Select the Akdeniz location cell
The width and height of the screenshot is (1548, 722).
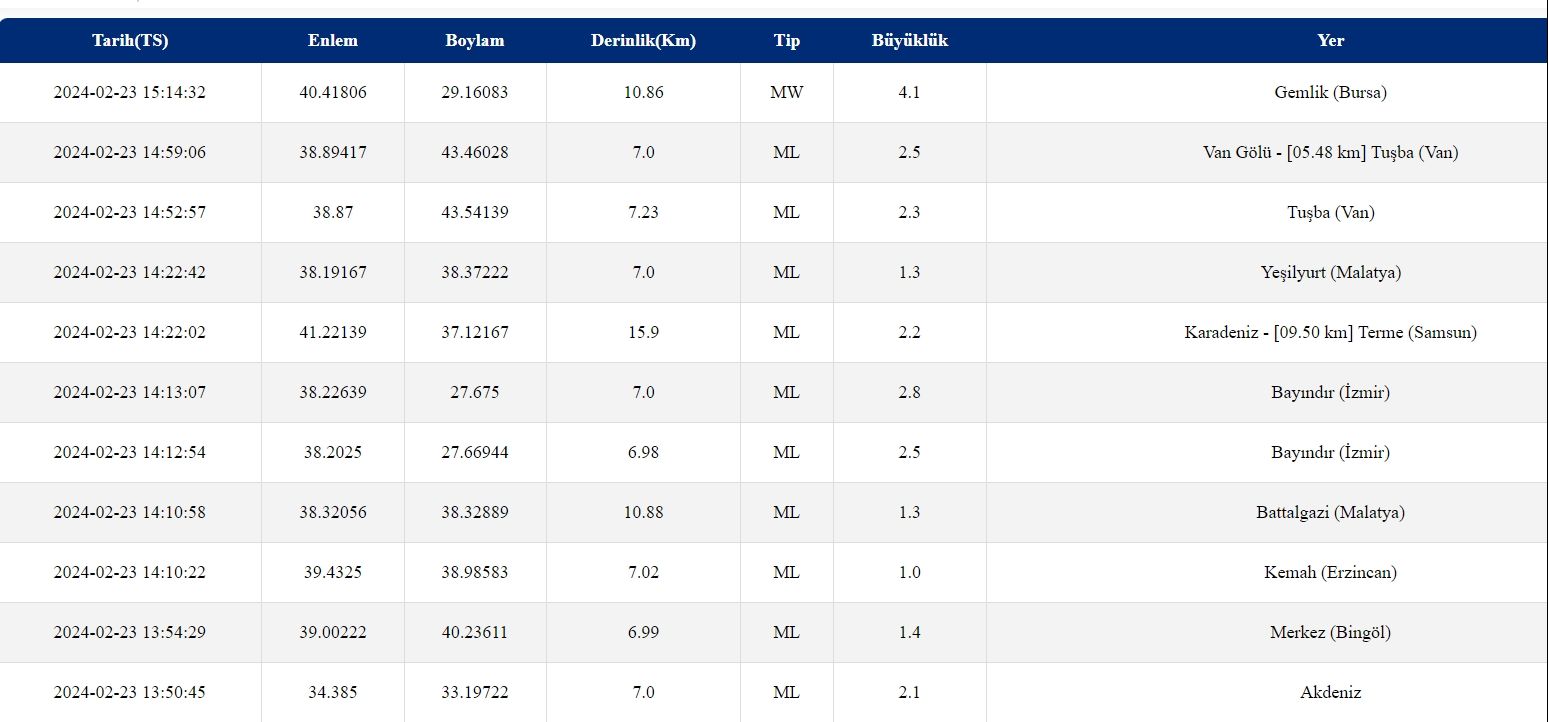(1330, 692)
